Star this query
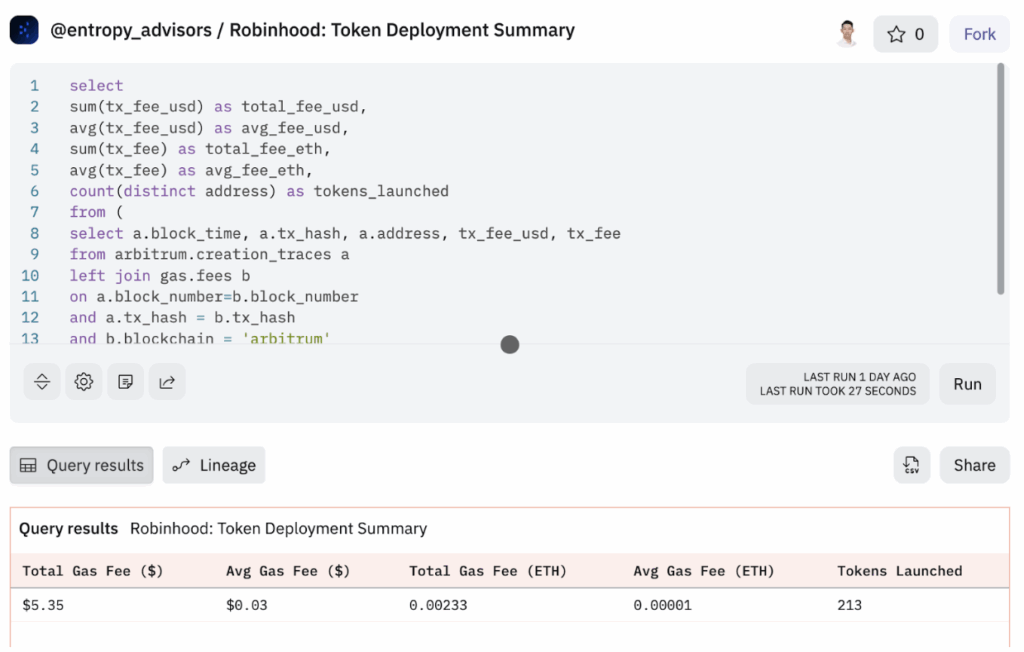 [x=905, y=34]
